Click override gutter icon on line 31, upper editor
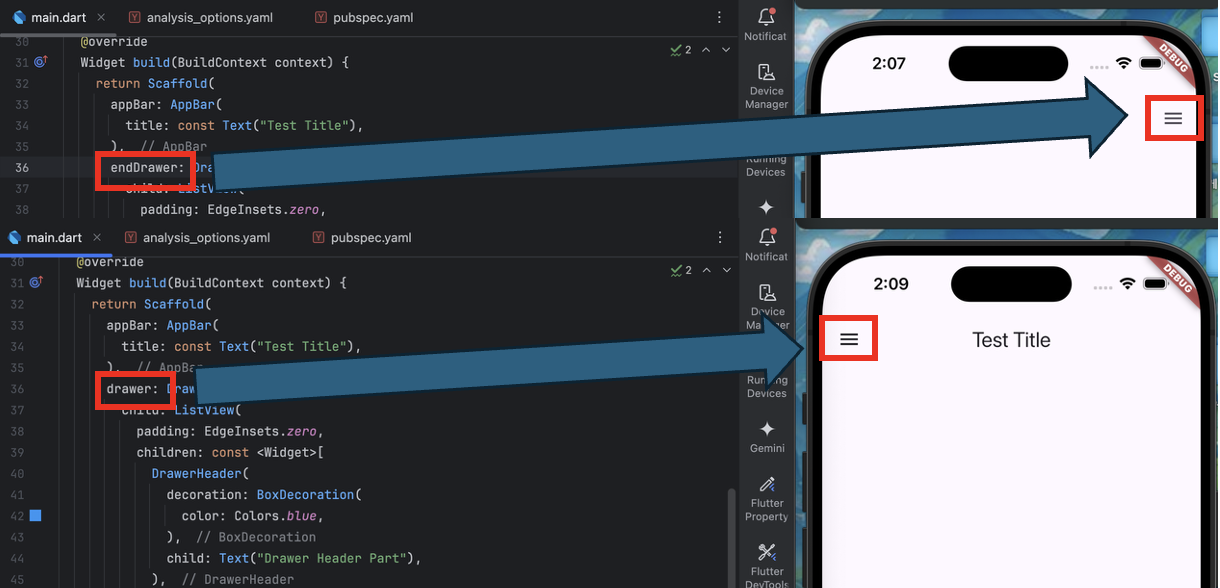 pyautogui.click(x=40, y=62)
